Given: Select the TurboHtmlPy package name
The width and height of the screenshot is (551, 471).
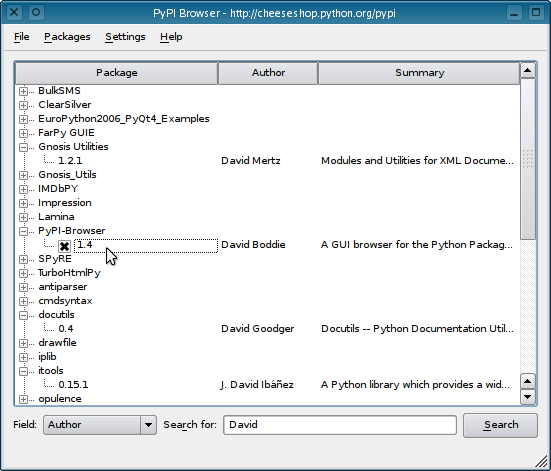Looking at the screenshot, I should coord(69,273).
